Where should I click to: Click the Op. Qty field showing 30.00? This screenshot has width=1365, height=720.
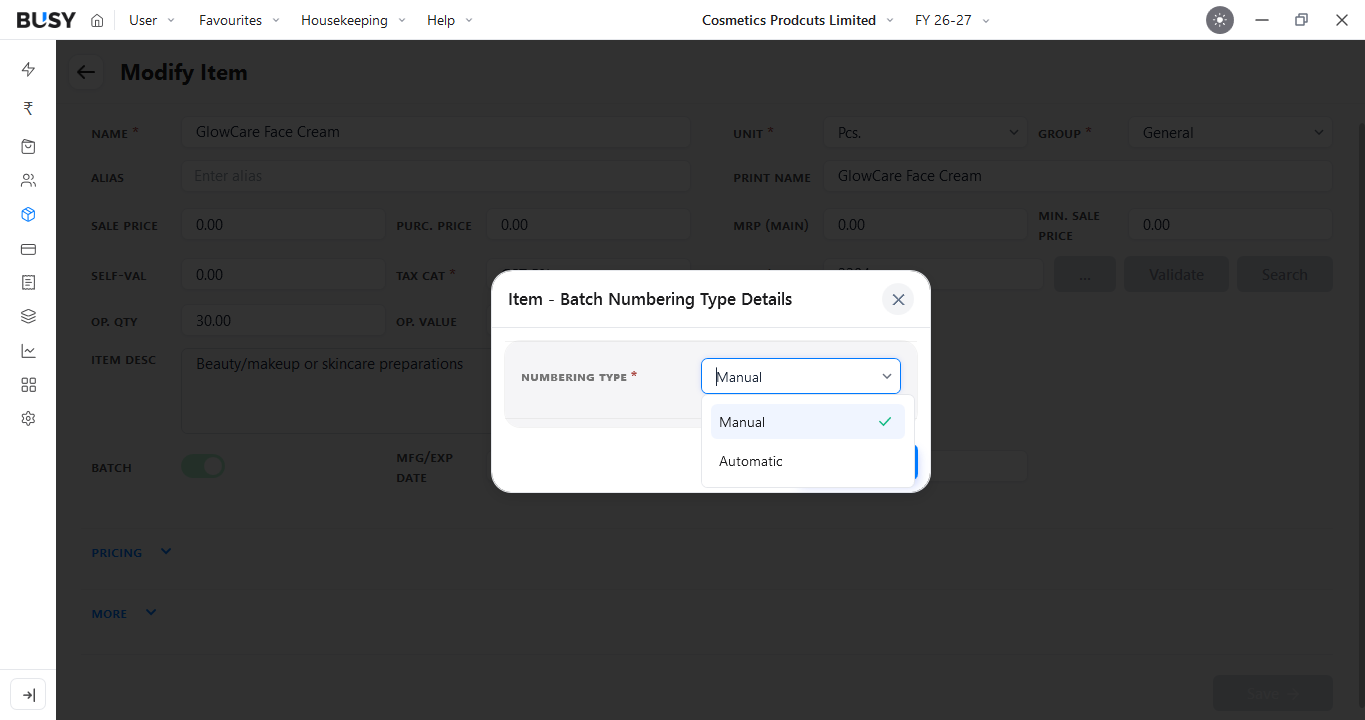[283, 321]
